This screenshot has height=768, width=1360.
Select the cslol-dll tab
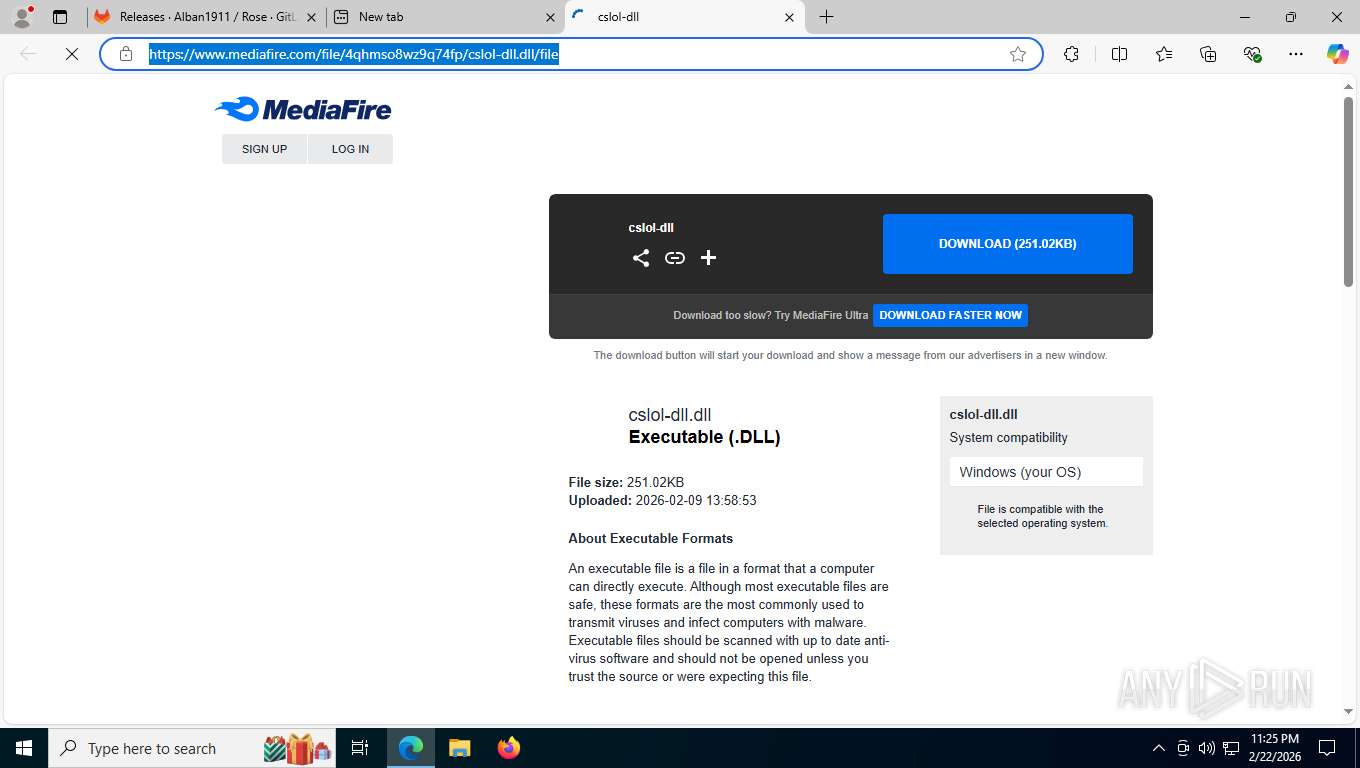[684, 17]
